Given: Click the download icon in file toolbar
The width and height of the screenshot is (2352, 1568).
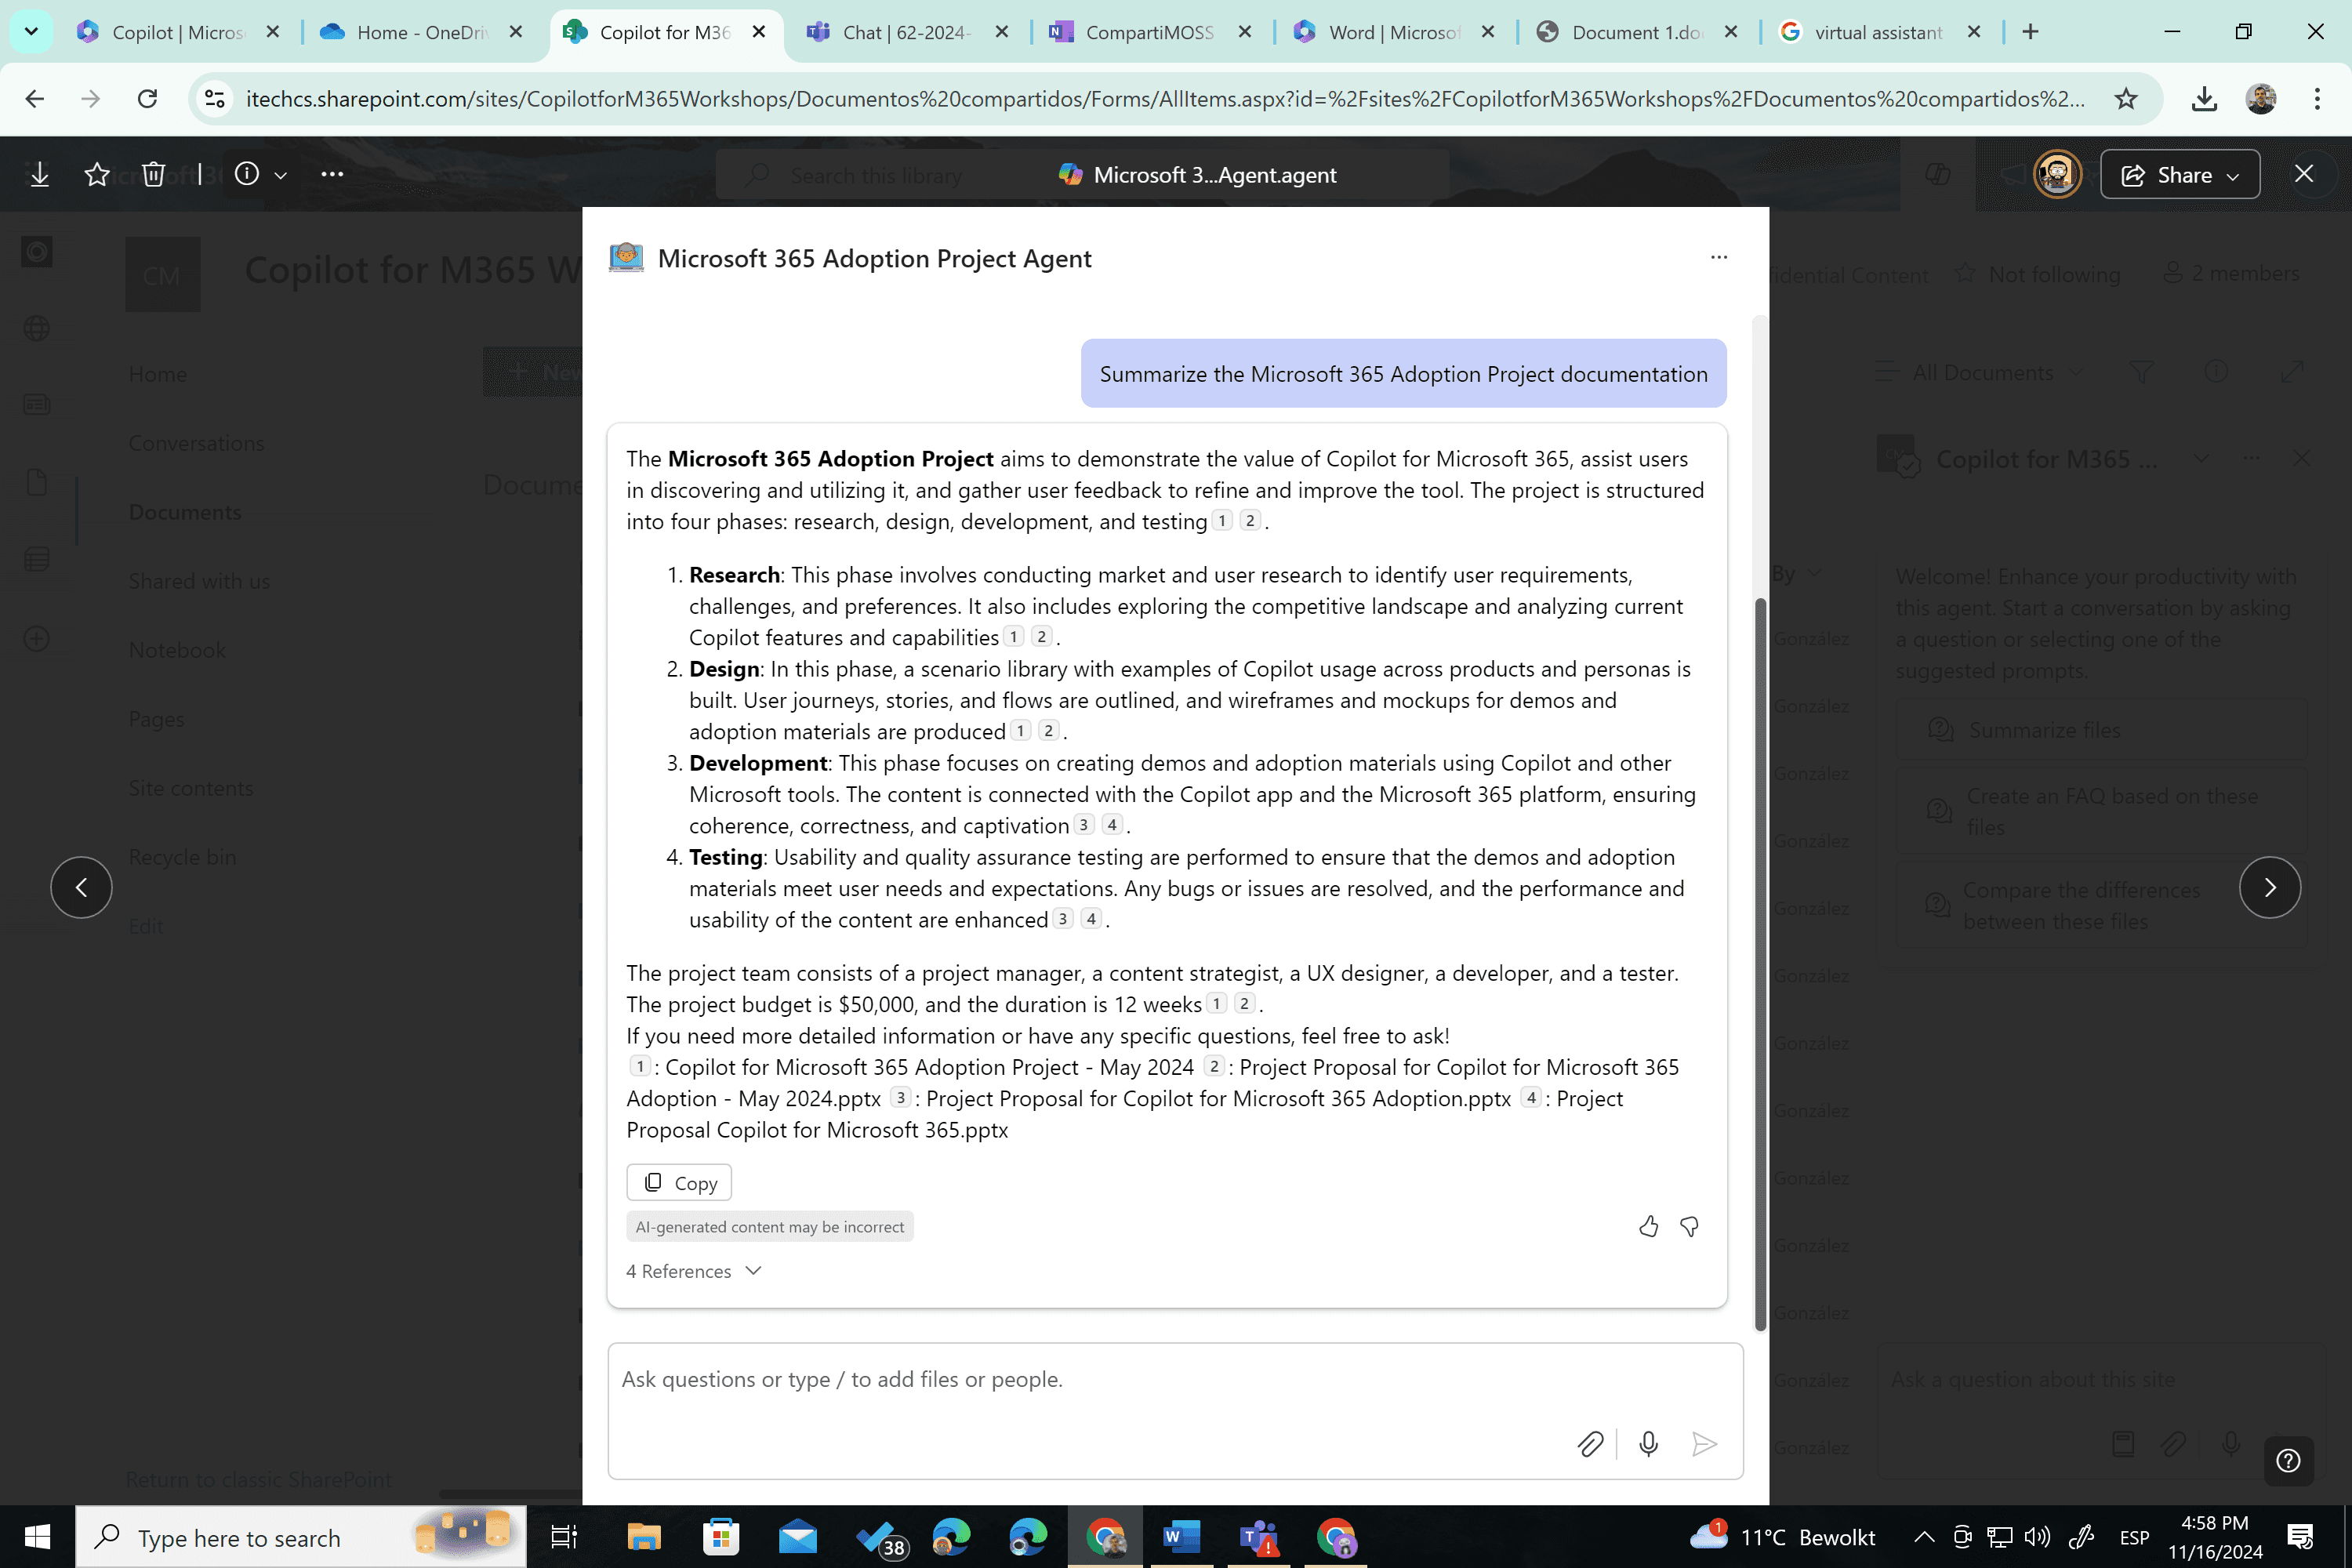Looking at the screenshot, I should coord(39,175).
